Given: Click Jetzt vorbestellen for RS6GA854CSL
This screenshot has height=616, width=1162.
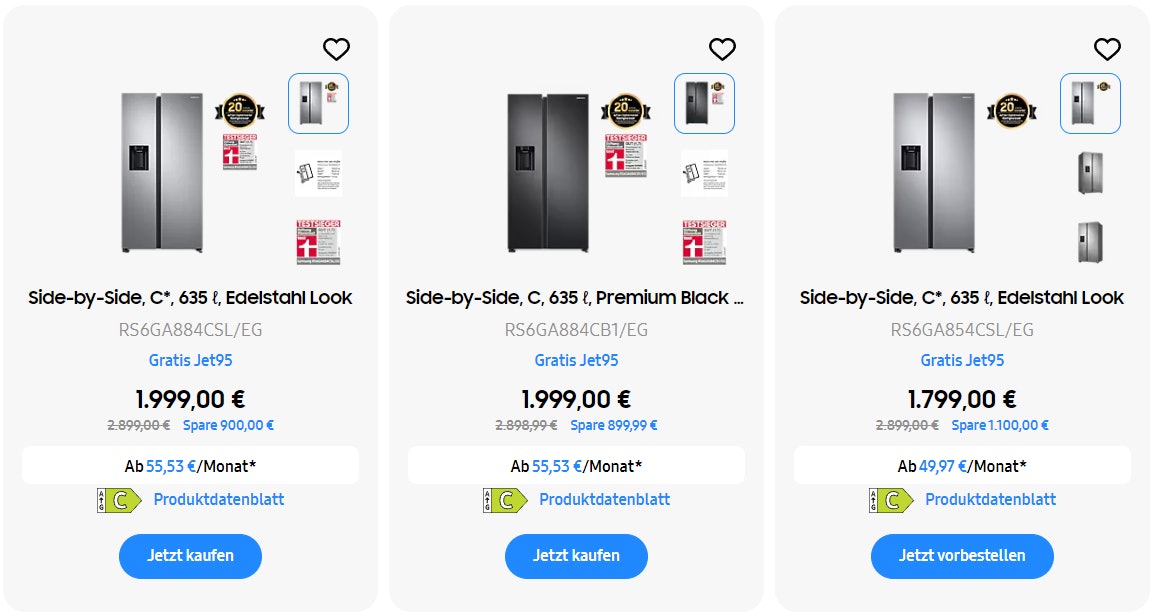Looking at the screenshot, I should click(962, 556).
